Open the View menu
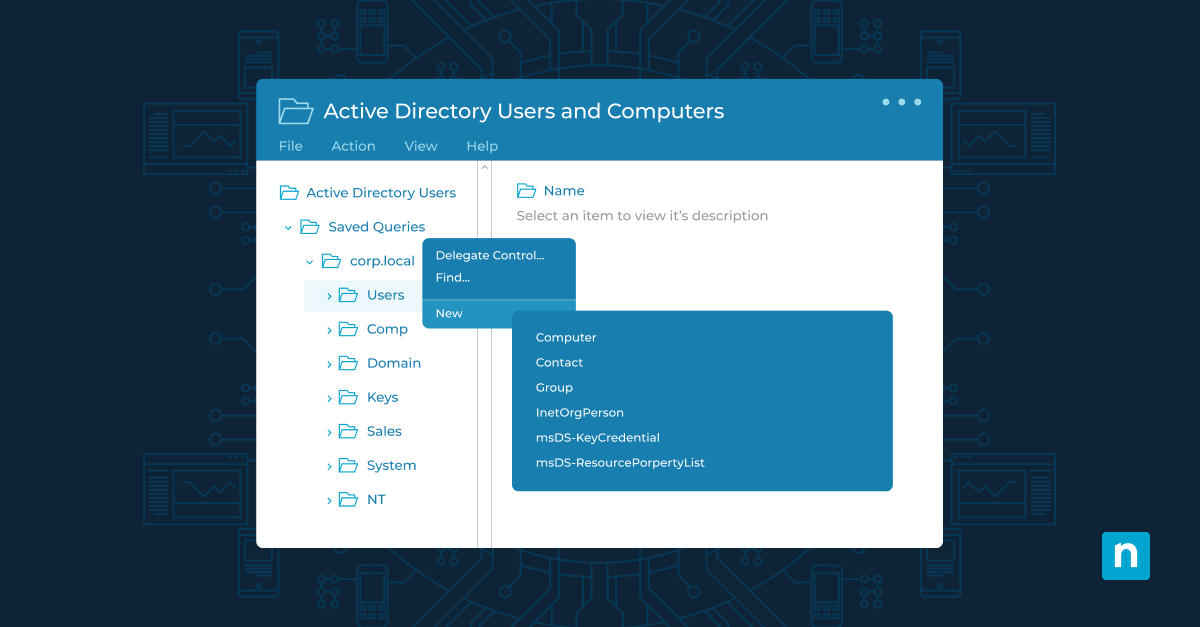 click(x=420, y=146)
